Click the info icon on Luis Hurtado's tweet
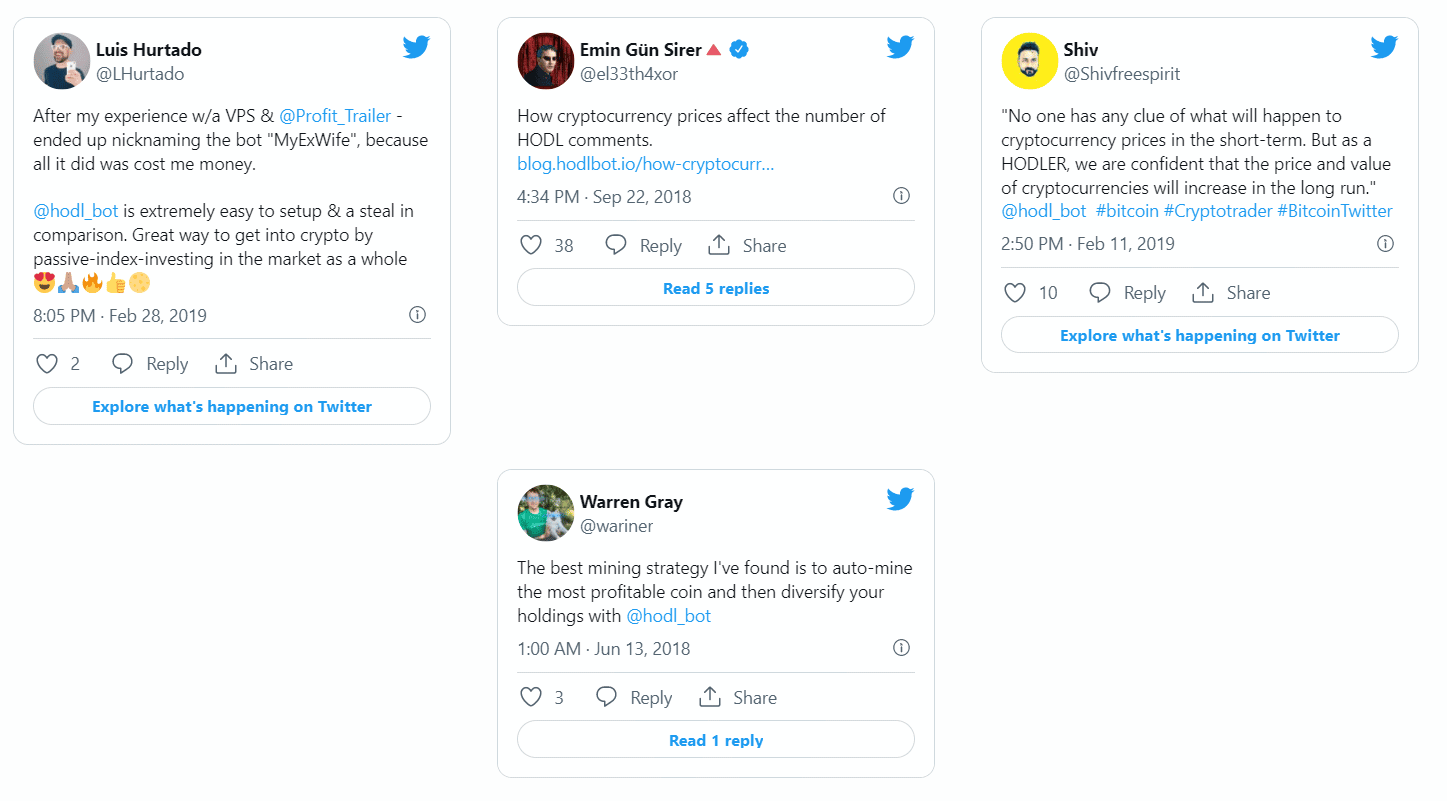Screen dimensions: 1447x801 [417, 315]
